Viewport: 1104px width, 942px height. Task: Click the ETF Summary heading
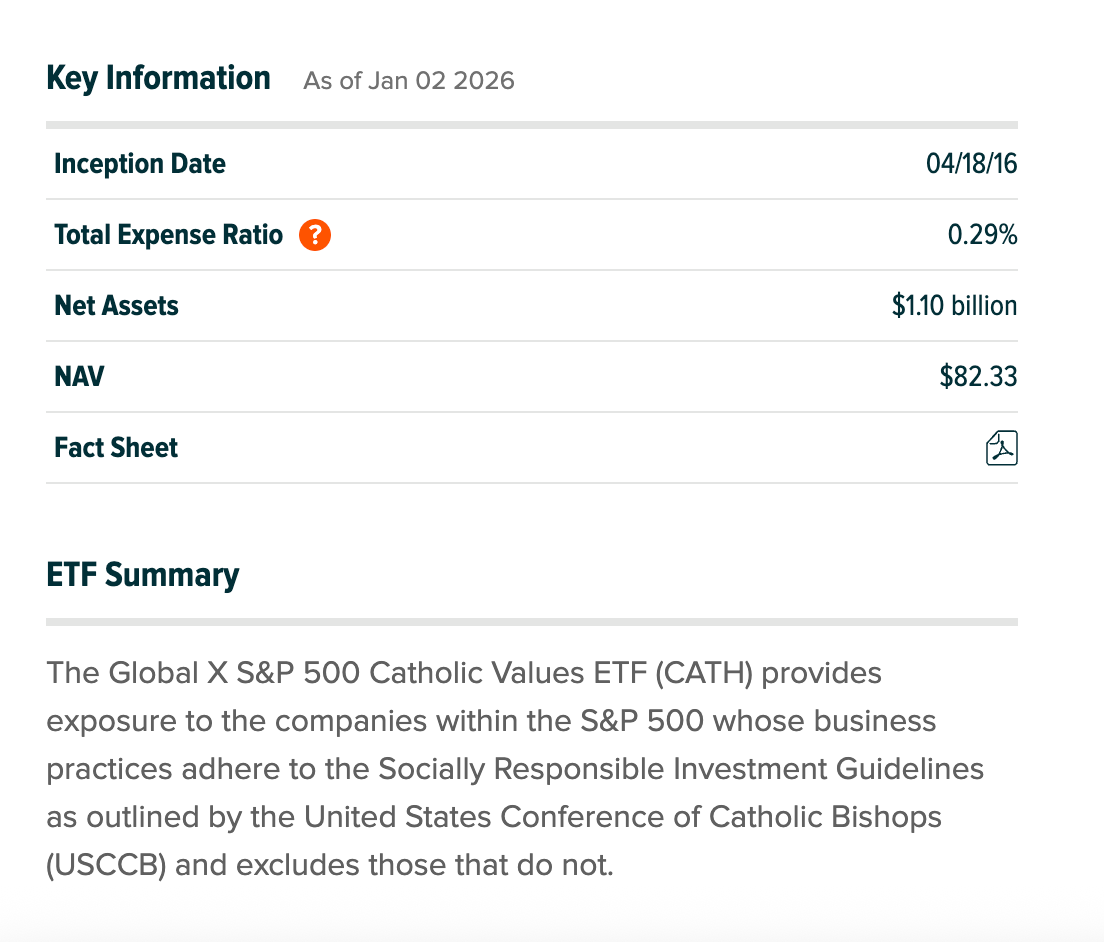[143, 574]
